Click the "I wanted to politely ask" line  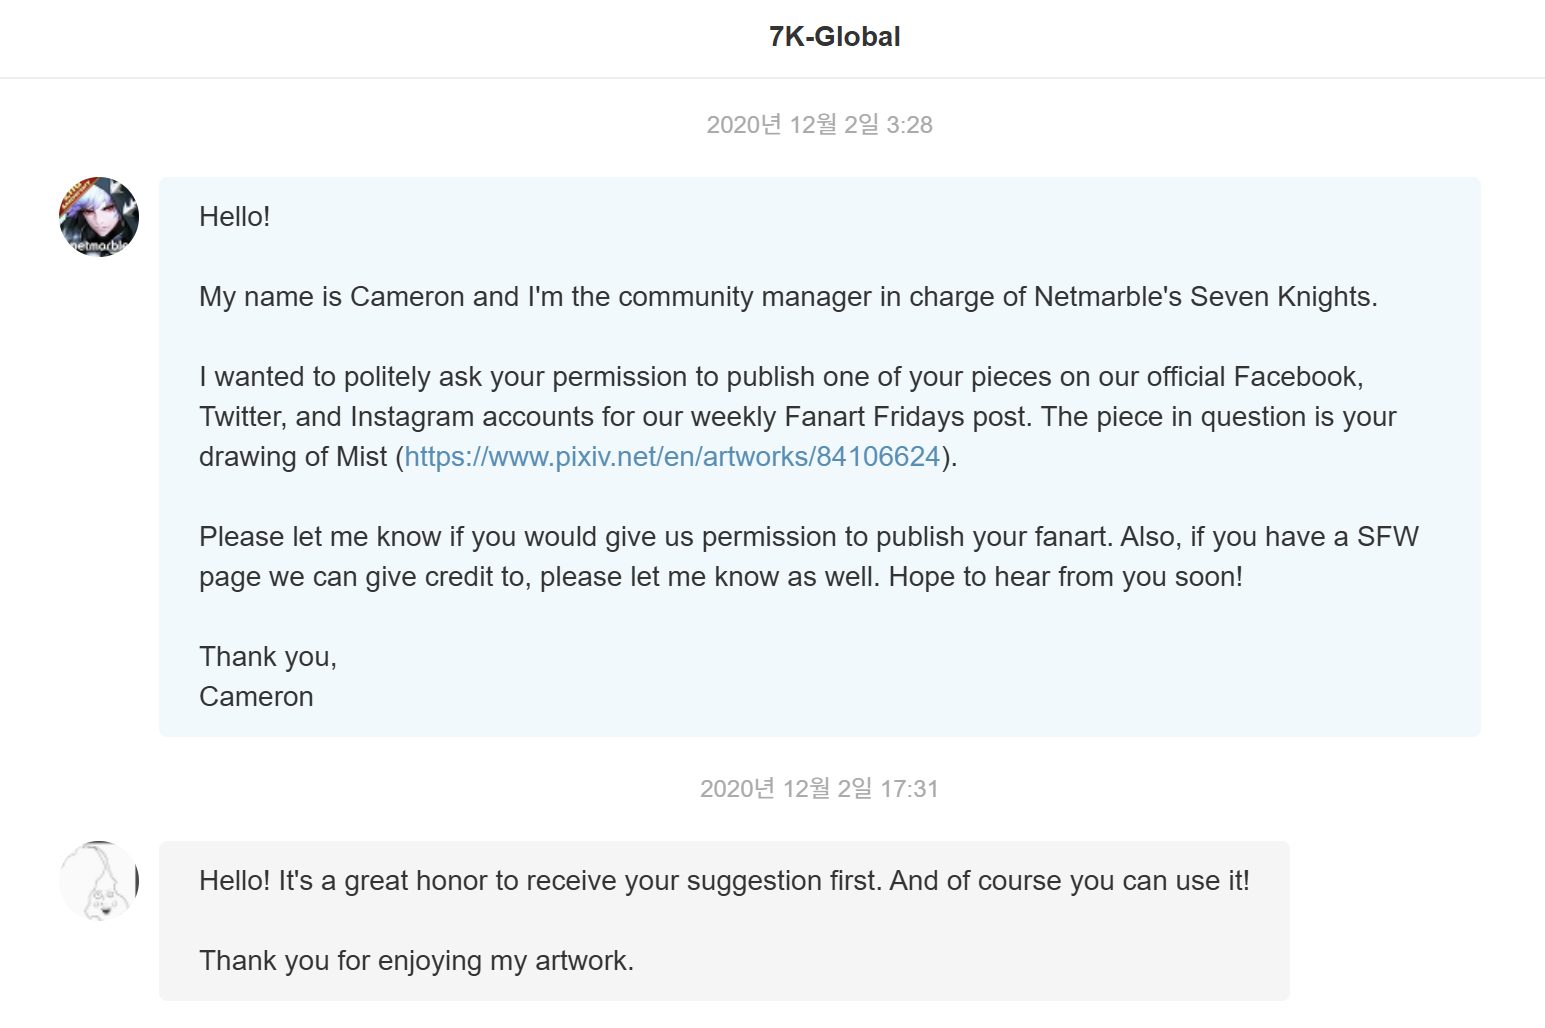pyautogui.click(x=781, y=377)
